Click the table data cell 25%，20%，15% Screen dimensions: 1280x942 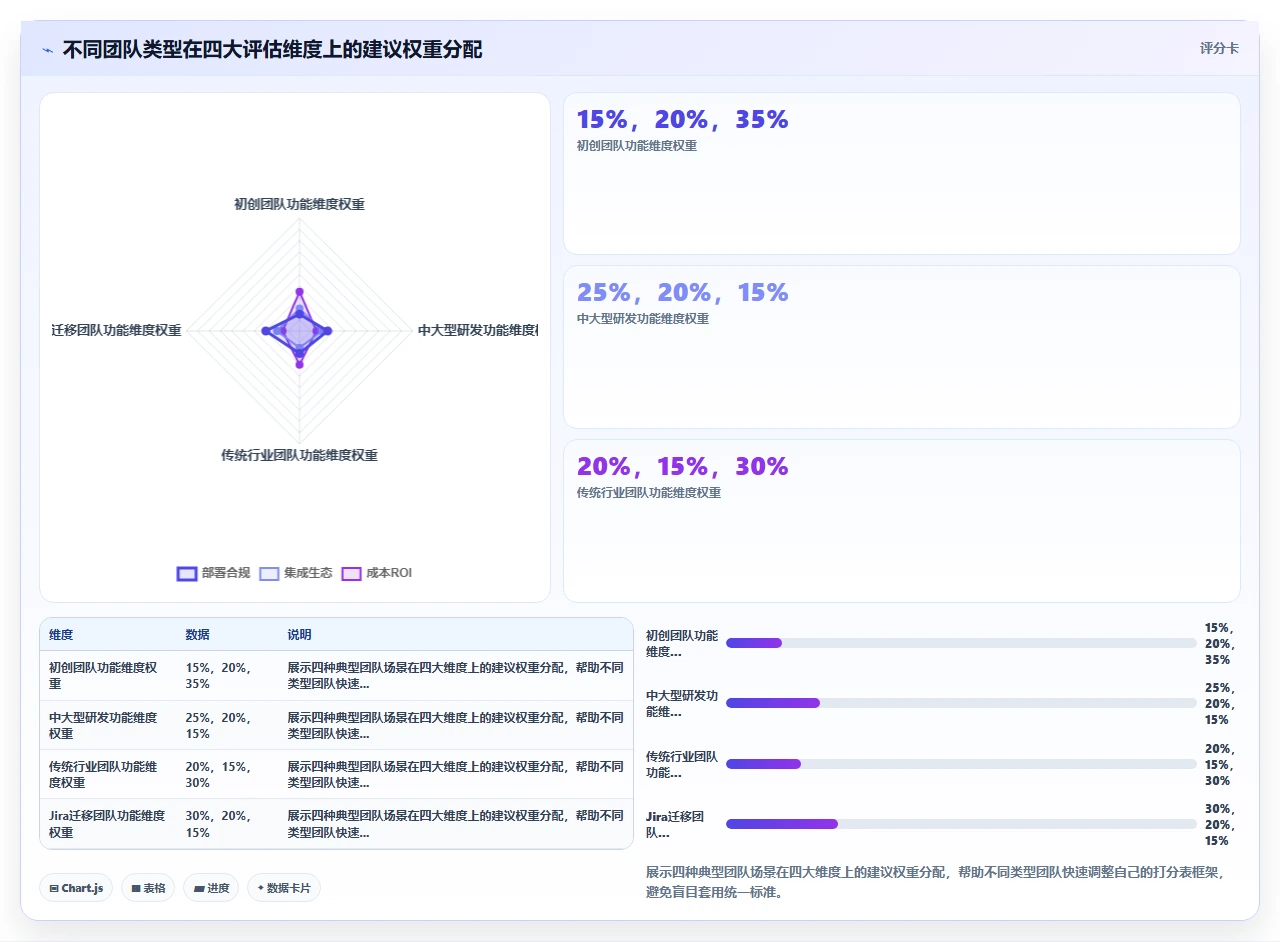click(x=228, y=725)
